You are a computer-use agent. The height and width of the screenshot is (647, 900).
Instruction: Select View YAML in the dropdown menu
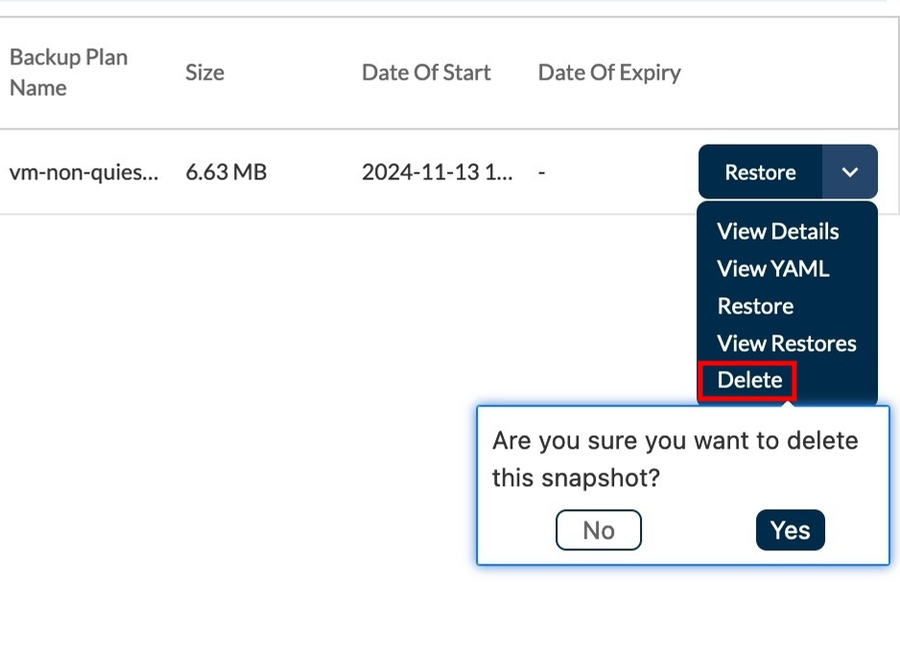pos(773,269)
